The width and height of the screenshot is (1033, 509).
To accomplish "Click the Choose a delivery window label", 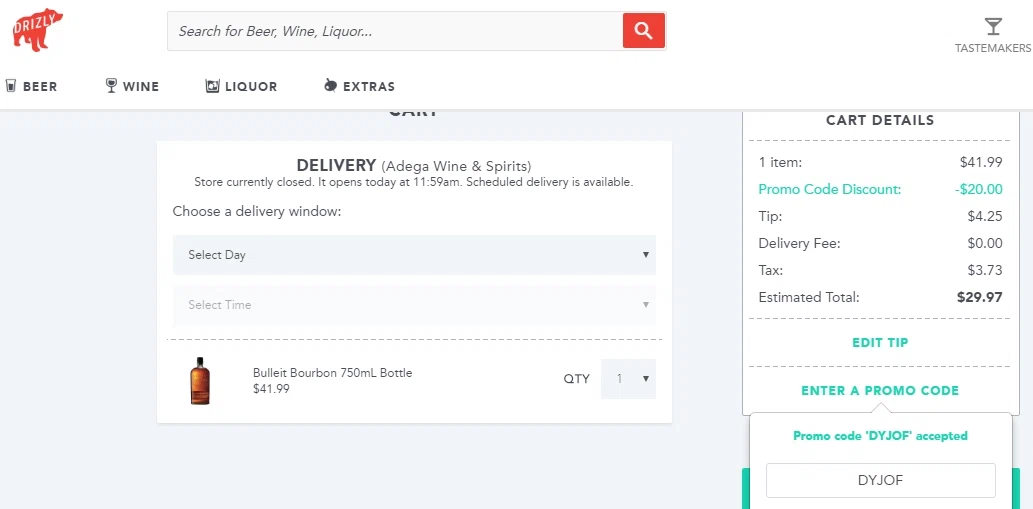I will pos(257,212).
